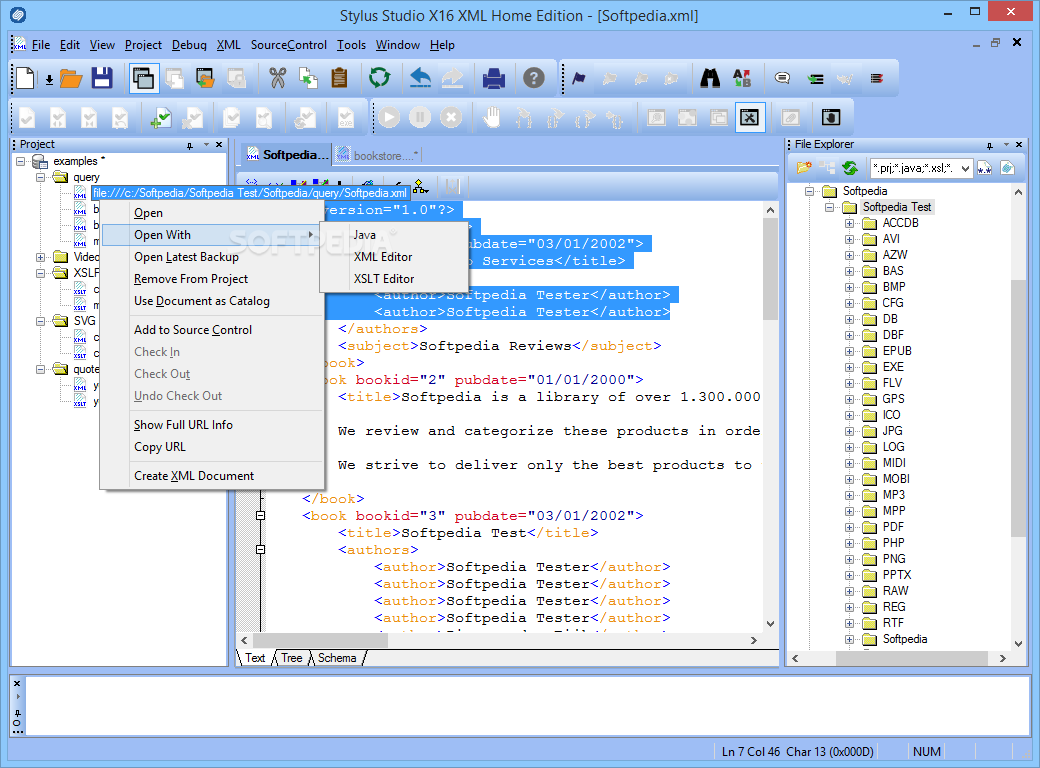The height and width of the screenshot is (768, 1040).
Task: Switch to the Schema view tab
Action: pos(337,658)
